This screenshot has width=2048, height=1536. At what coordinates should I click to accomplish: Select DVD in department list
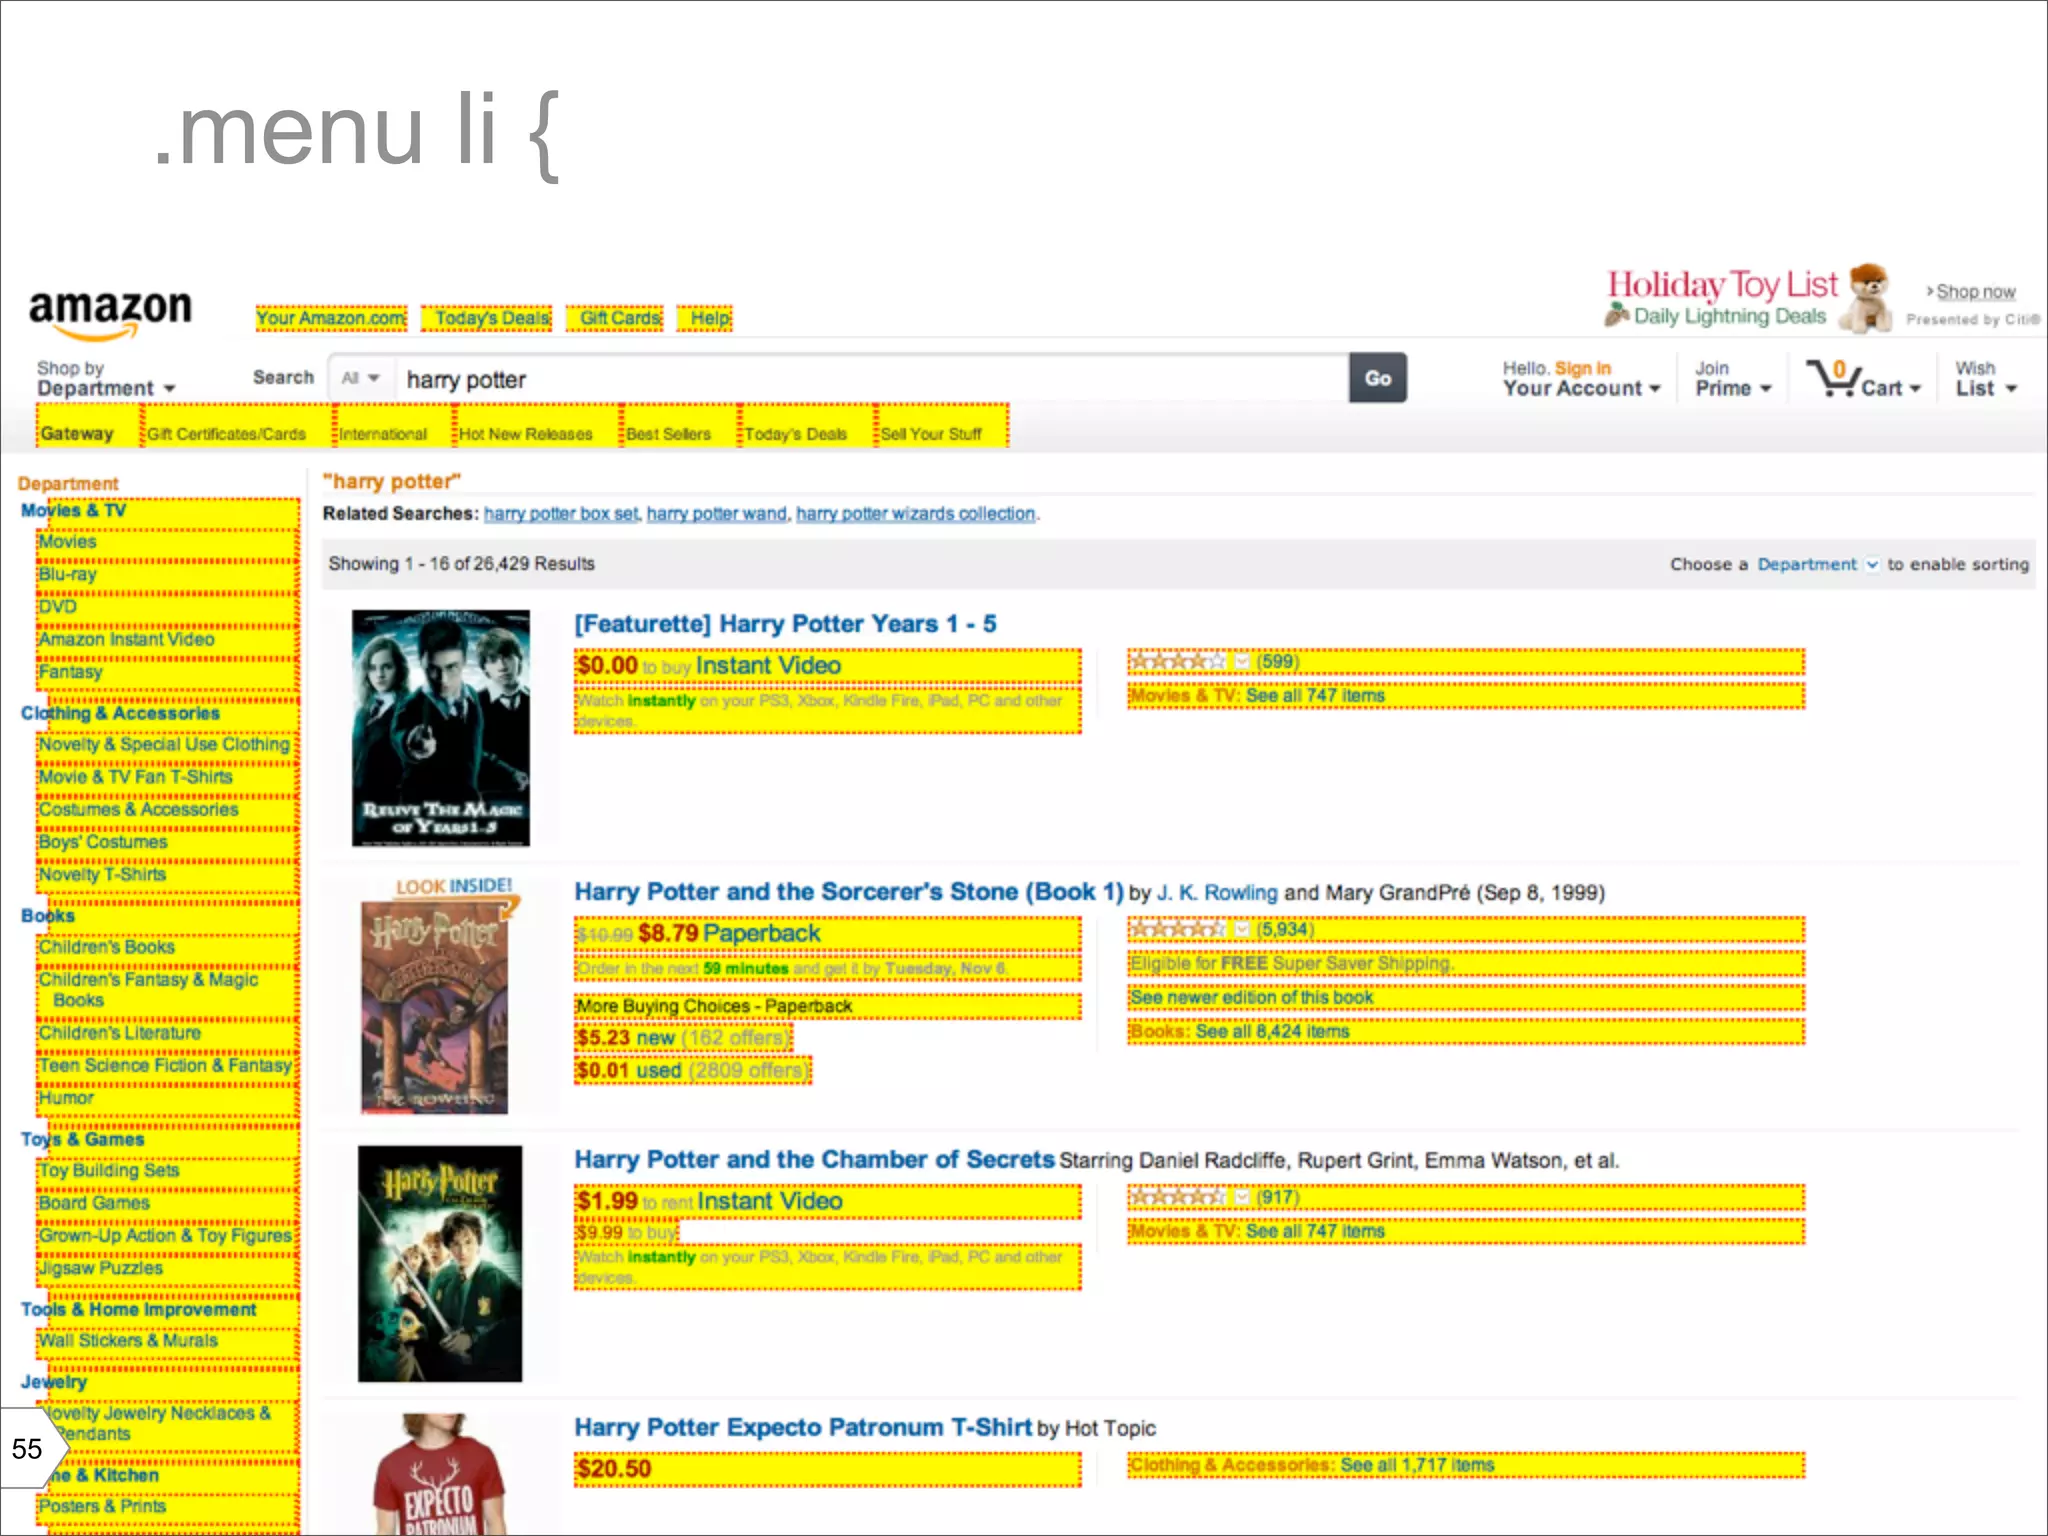pyautogui.click(x=58, y=606)
